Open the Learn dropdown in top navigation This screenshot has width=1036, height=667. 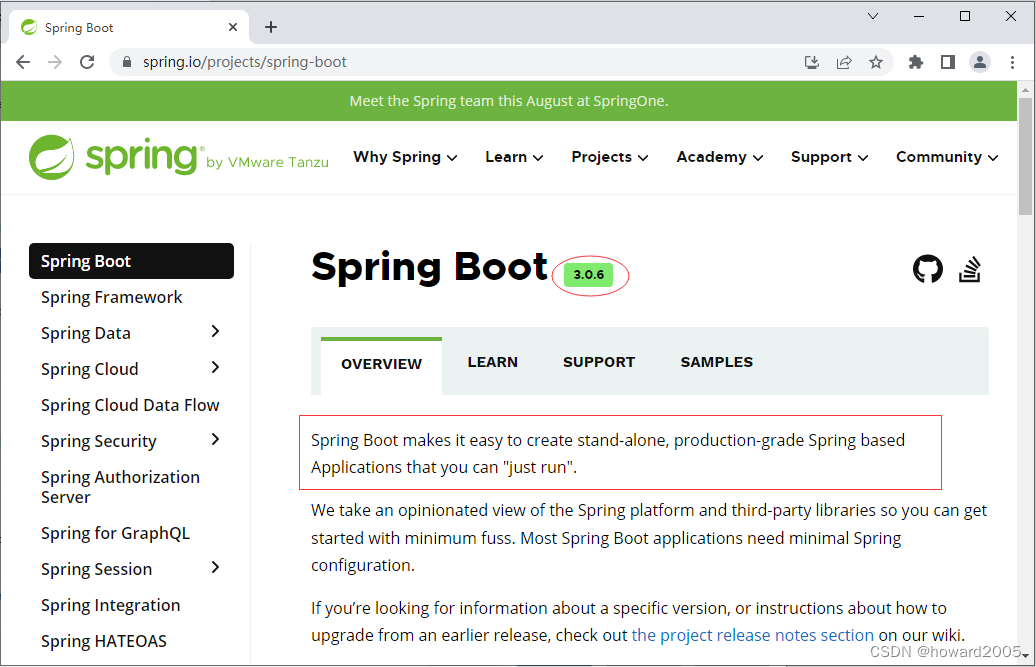point(514,157)
